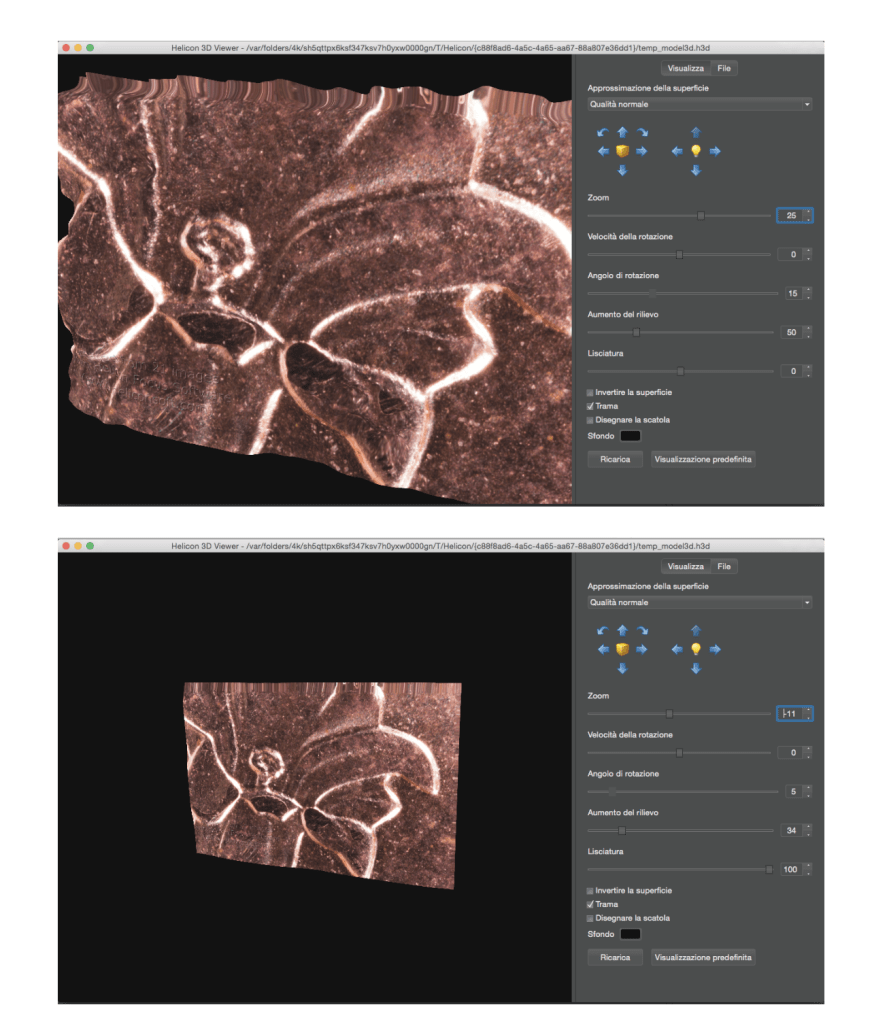Enable 'Invertire la superficie' in top window
The height and width of the screenshot is (1024, 872).
tap(591, 393)
